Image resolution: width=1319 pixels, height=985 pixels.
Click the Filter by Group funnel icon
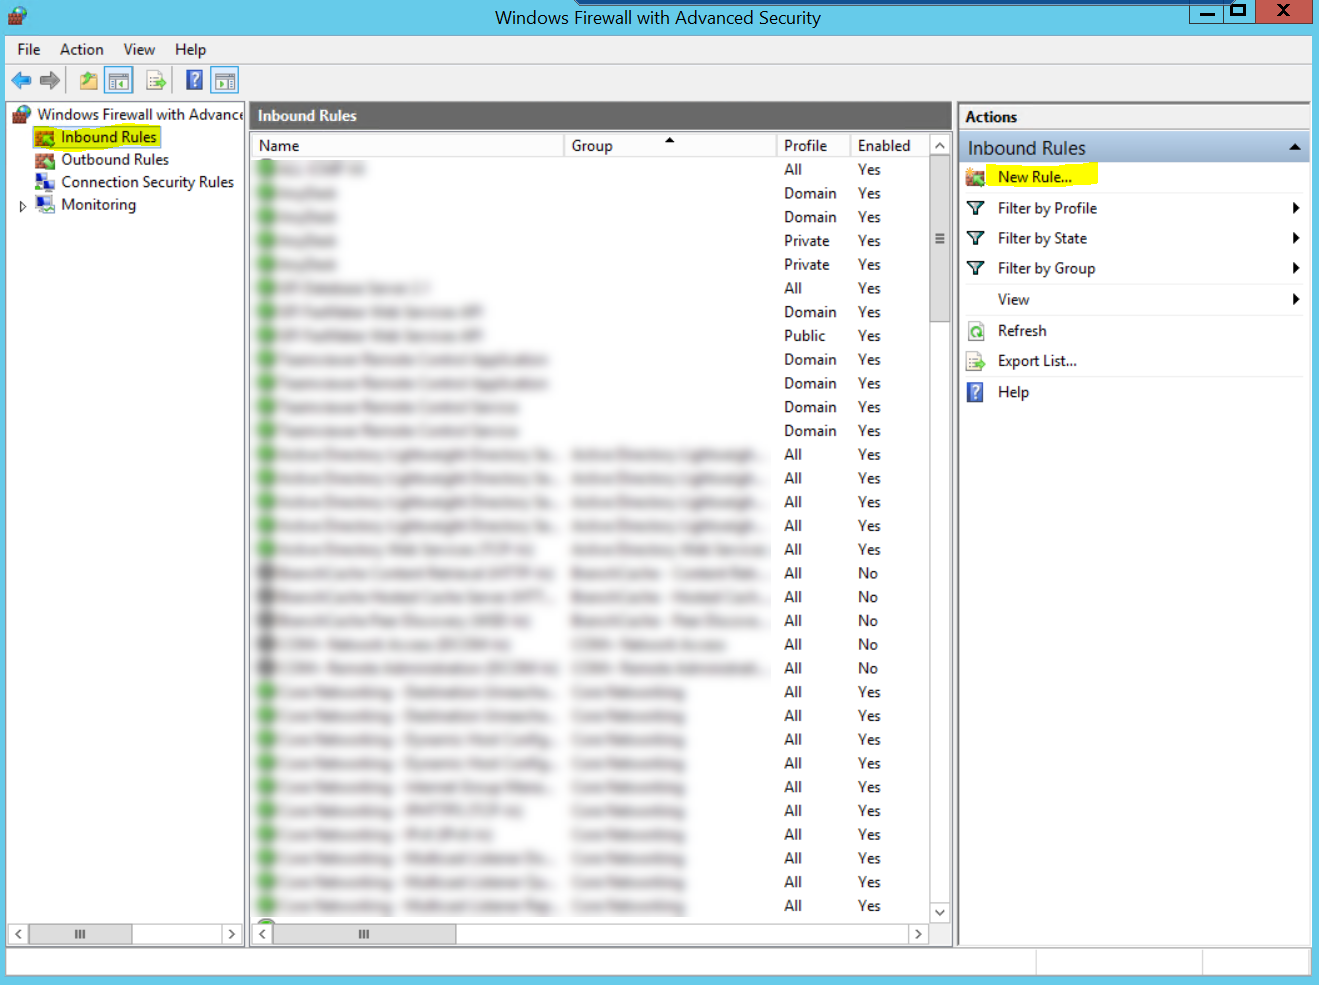[x=976, y=268]
